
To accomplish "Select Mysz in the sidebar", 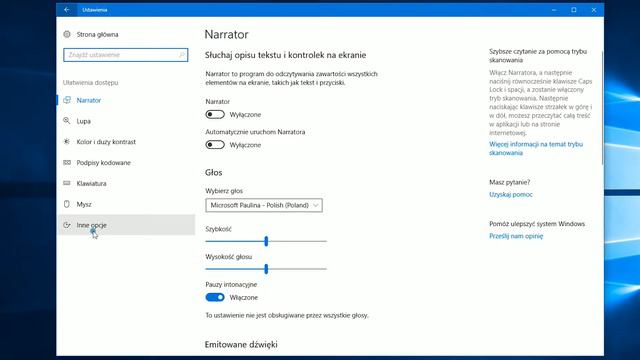I will (127, 204).
